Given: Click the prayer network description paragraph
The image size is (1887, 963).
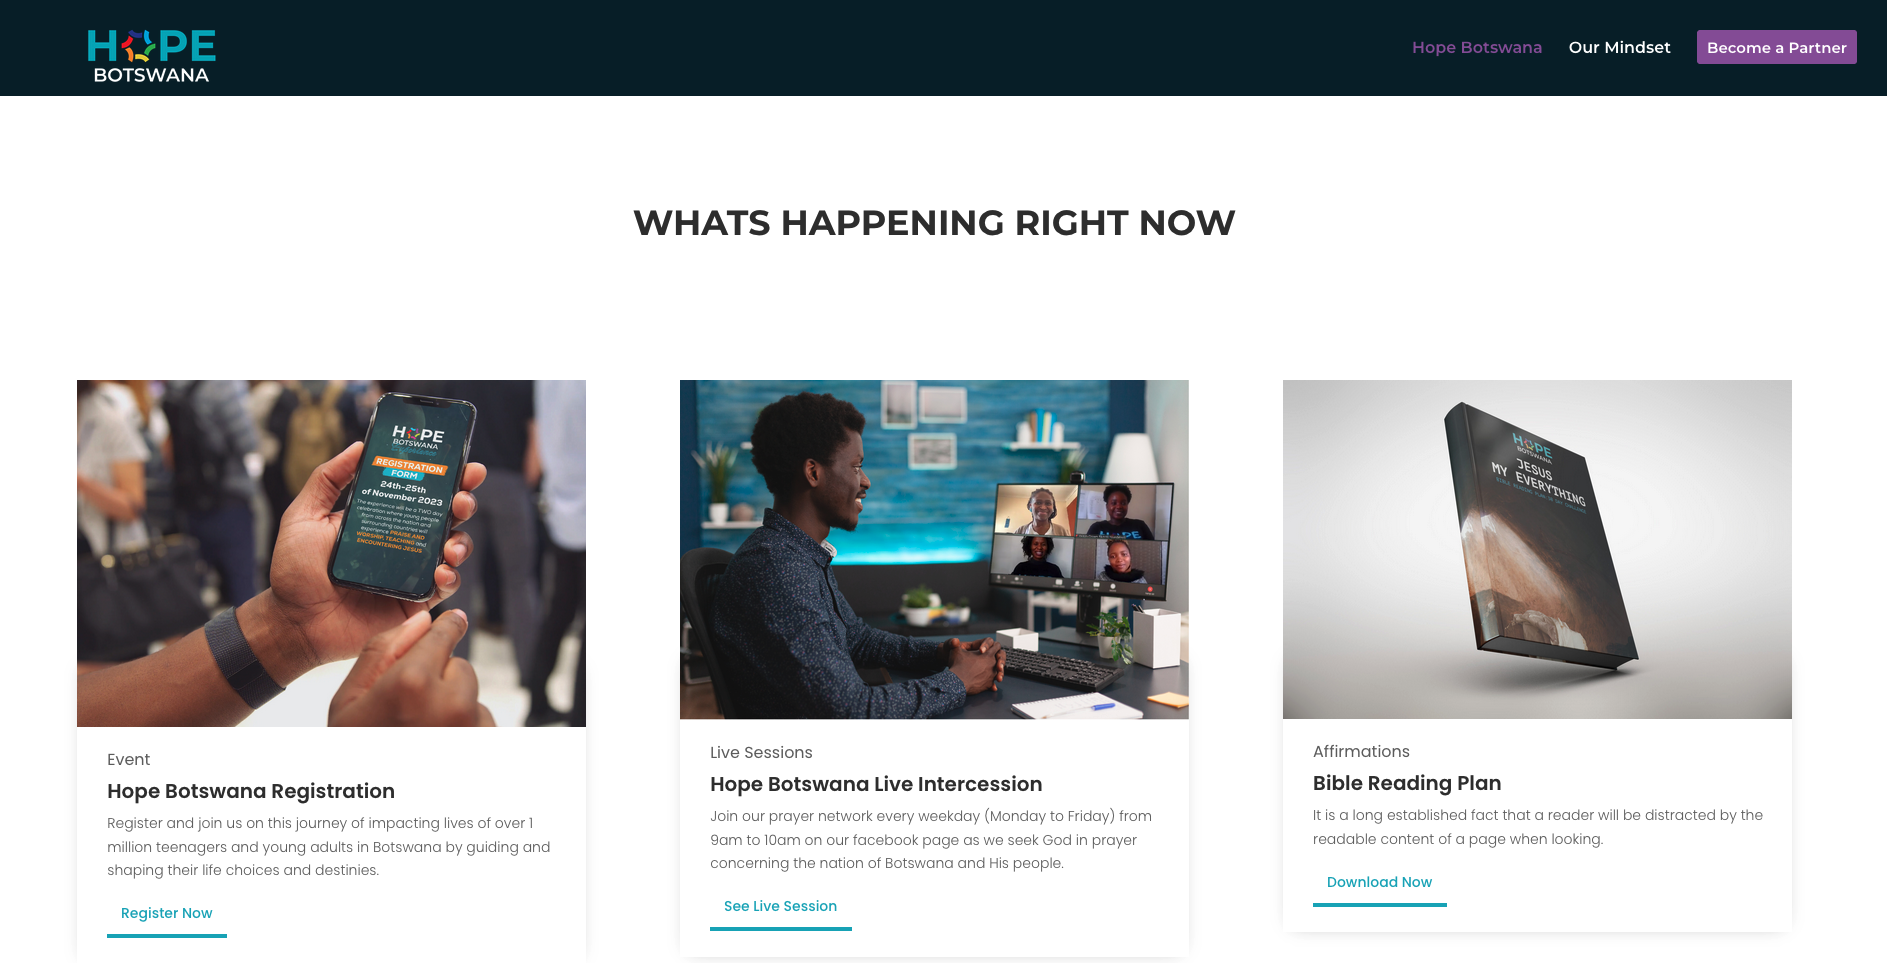Looking at the screenshot, I should tap(931, 840).
